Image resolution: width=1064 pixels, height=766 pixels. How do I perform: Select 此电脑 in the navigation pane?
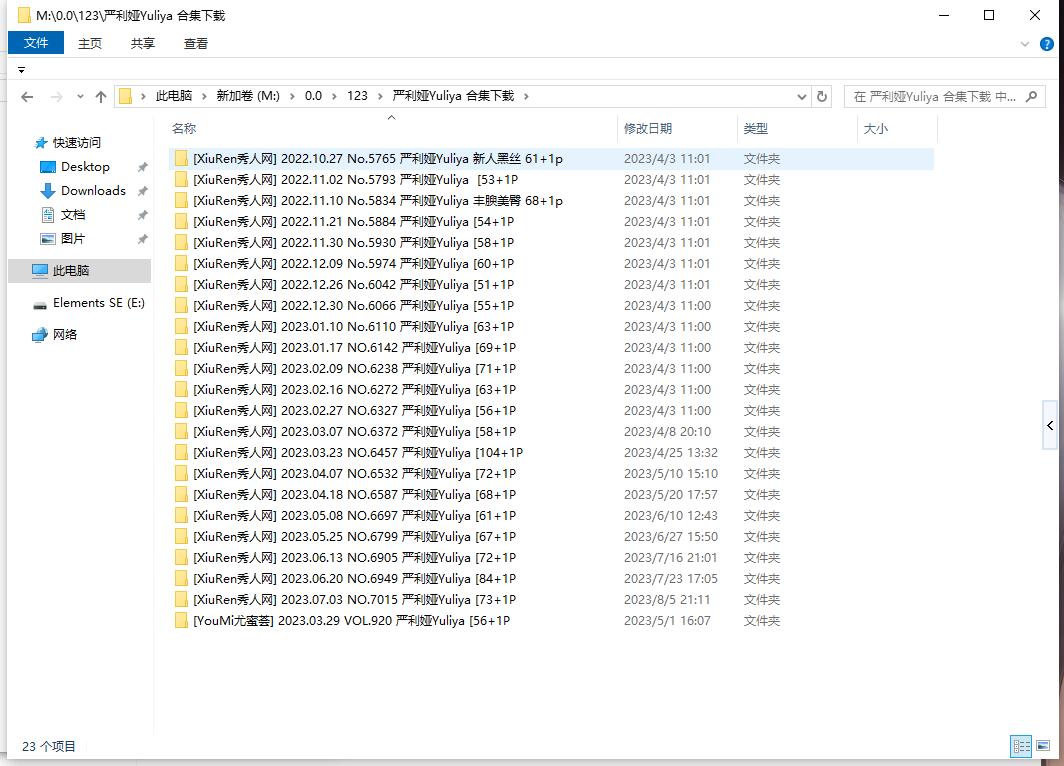pos(79,271)
